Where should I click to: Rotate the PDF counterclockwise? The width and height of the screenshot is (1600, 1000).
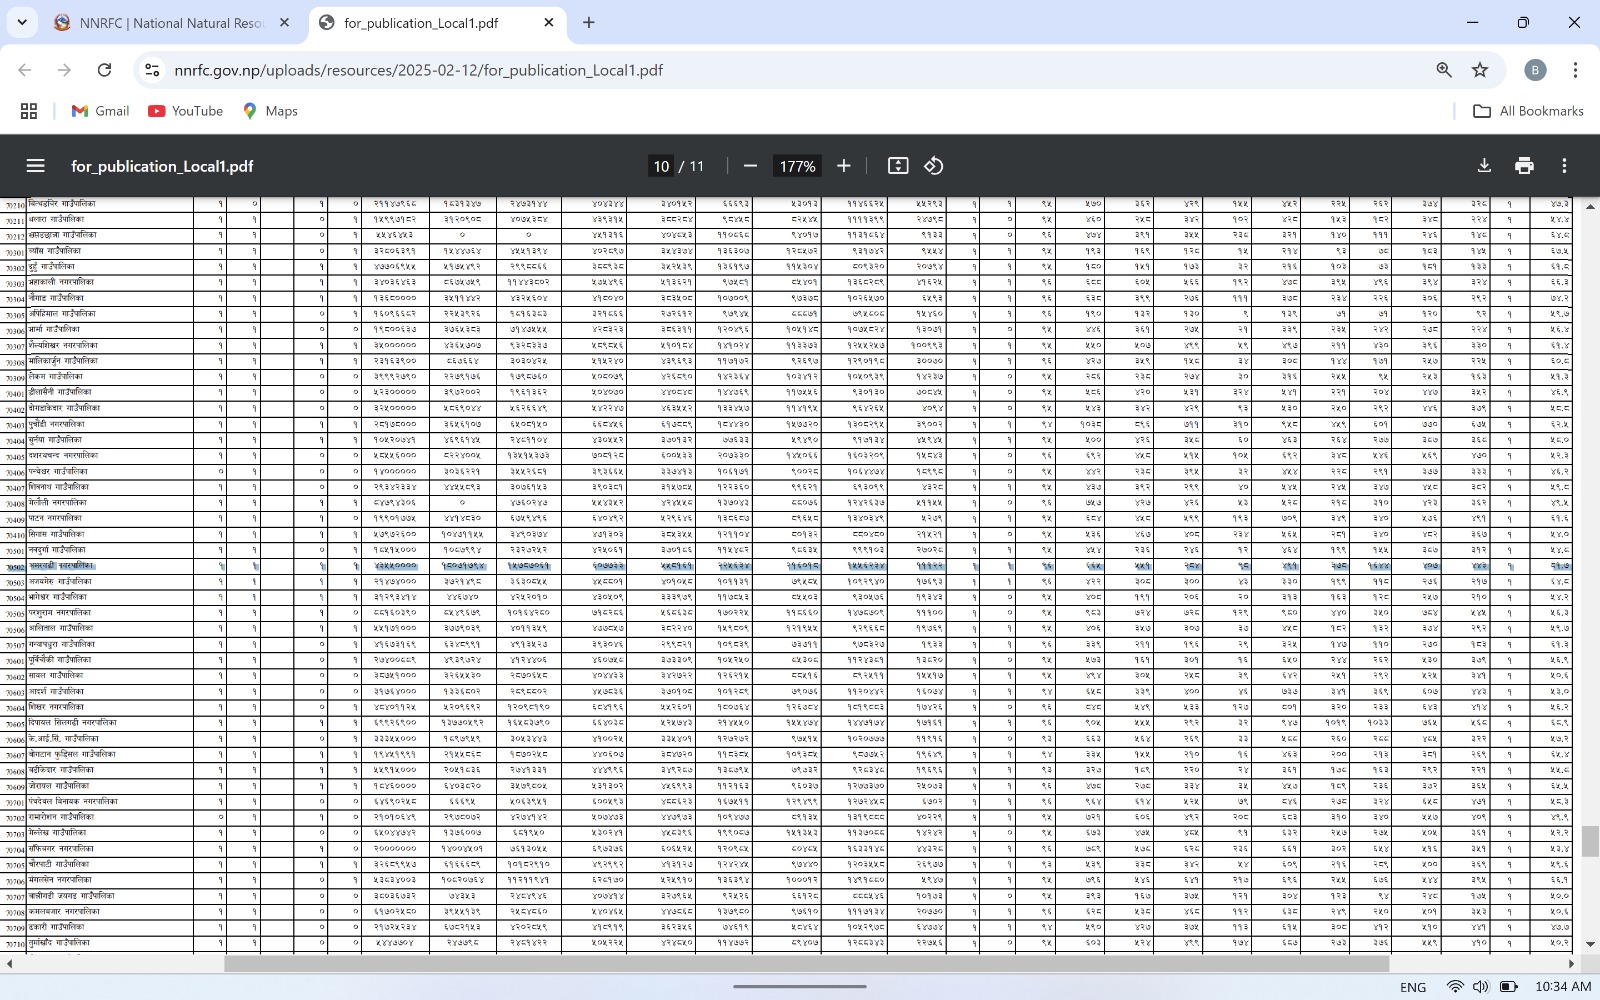933,166
